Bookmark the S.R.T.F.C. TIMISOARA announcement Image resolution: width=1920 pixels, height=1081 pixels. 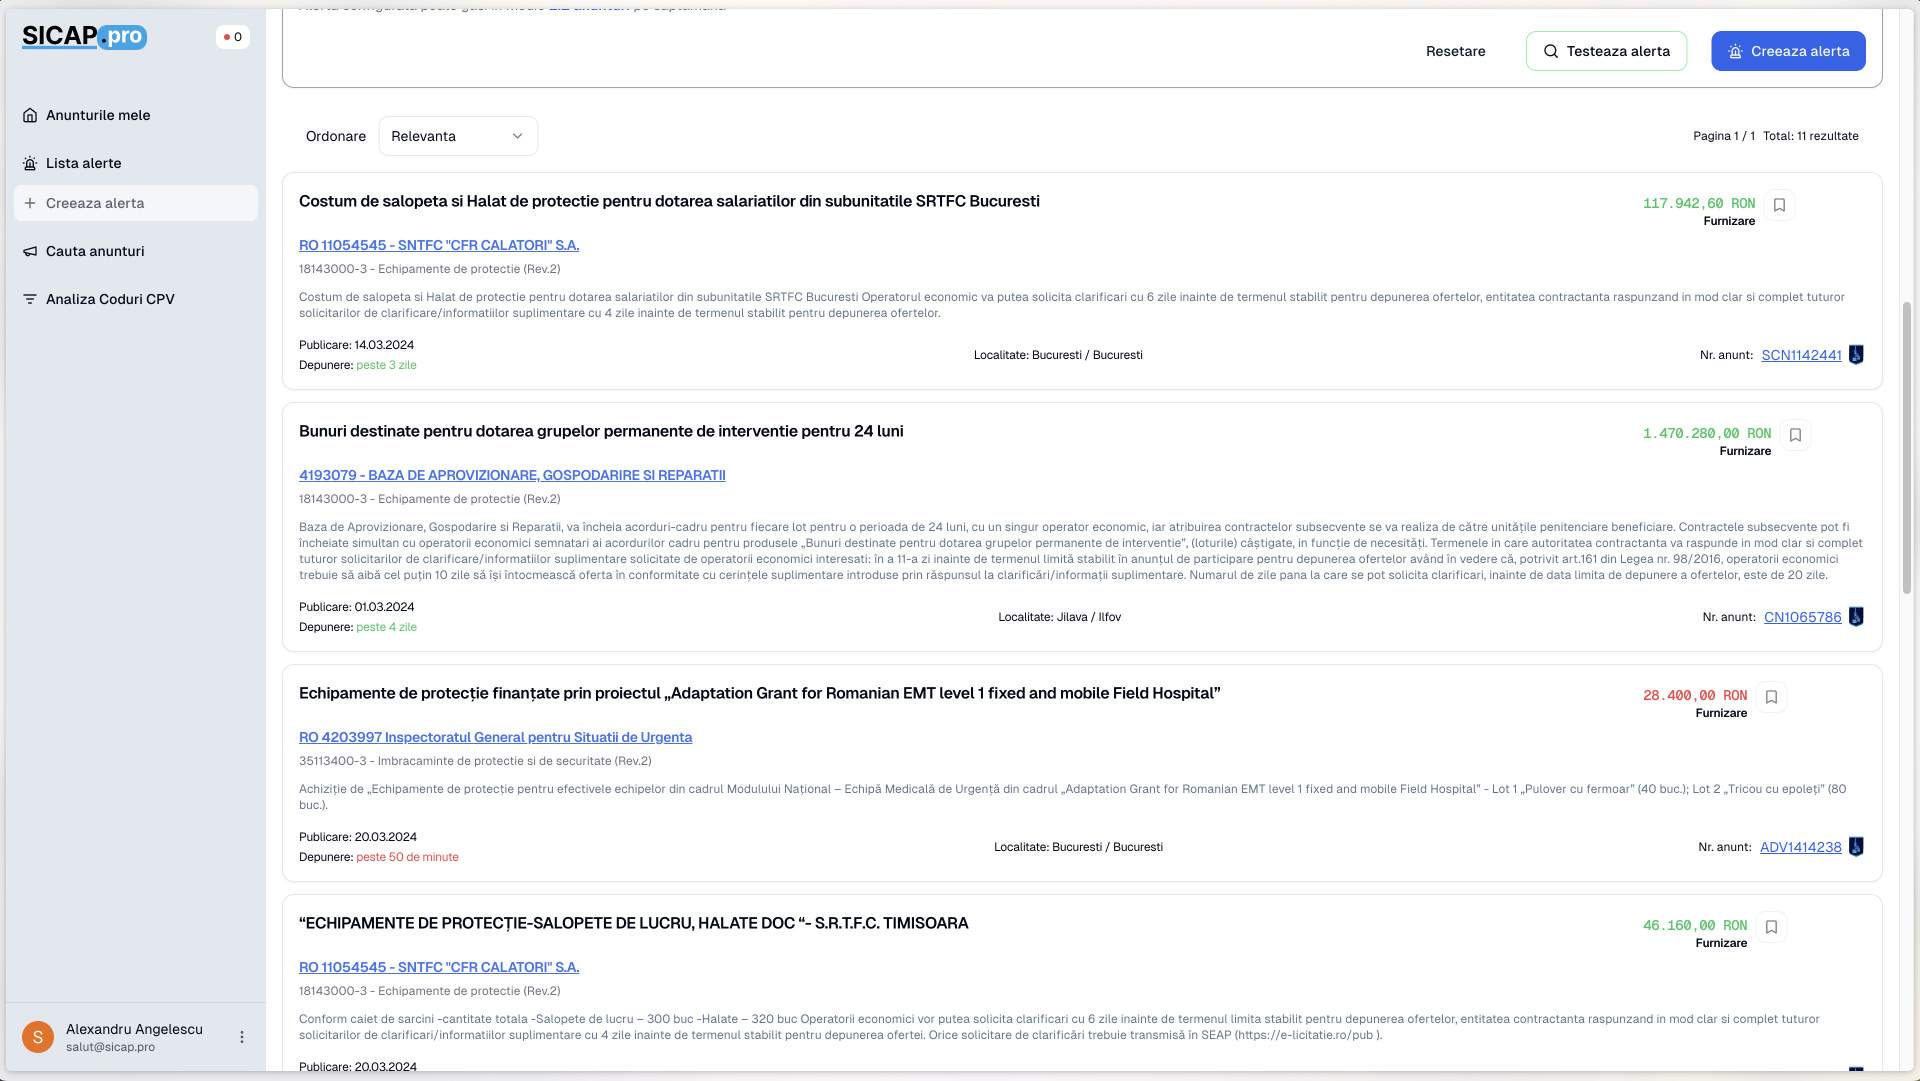coord(1771,927)
